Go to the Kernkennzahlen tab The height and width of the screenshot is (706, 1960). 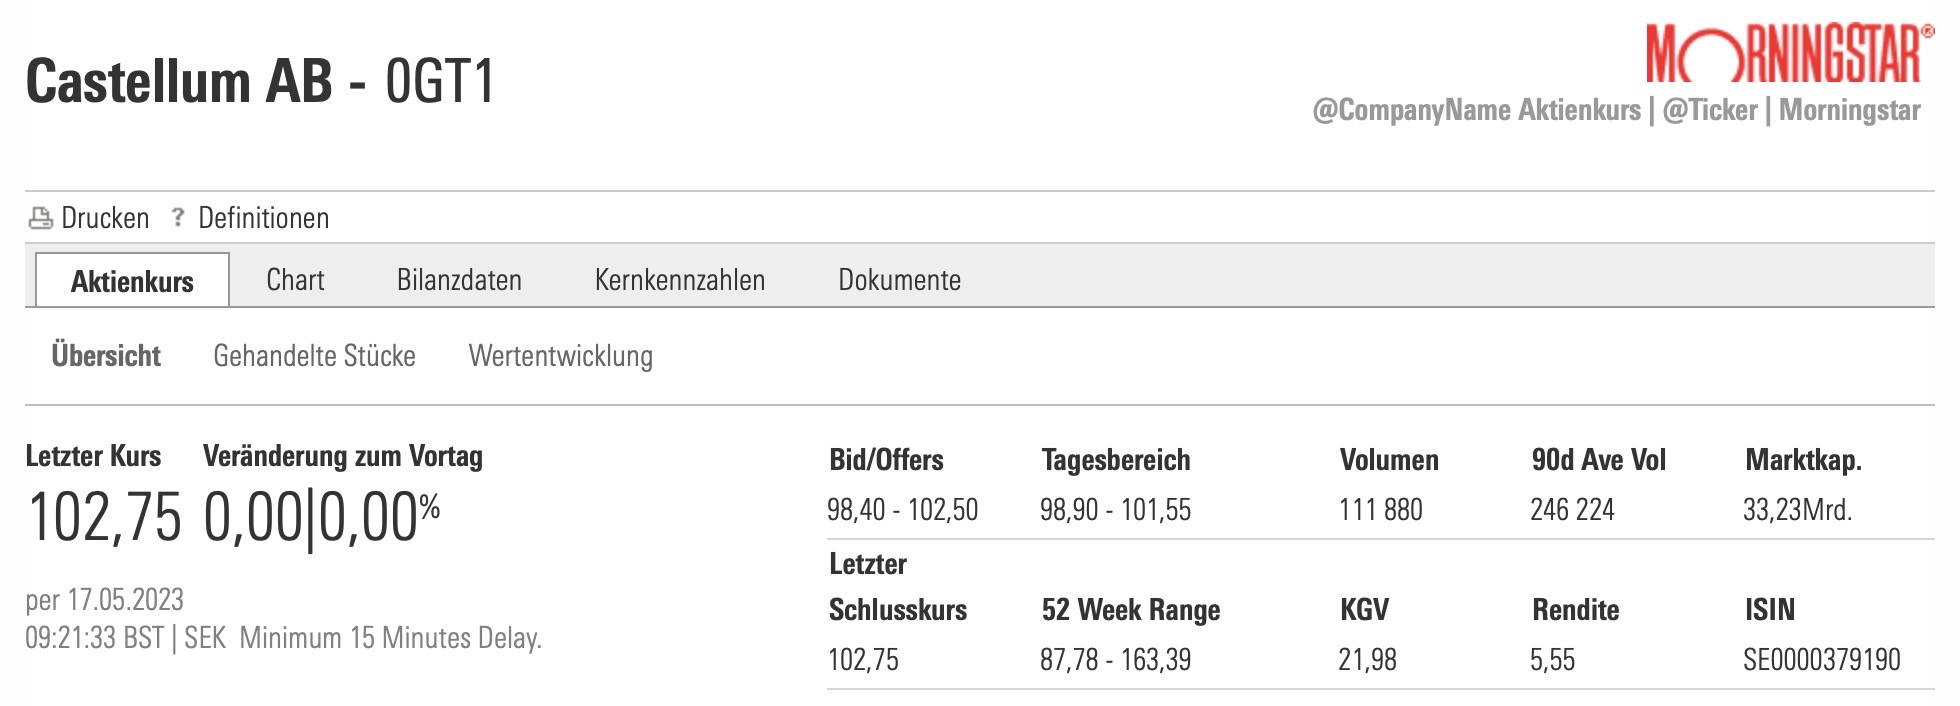point(680,280)
